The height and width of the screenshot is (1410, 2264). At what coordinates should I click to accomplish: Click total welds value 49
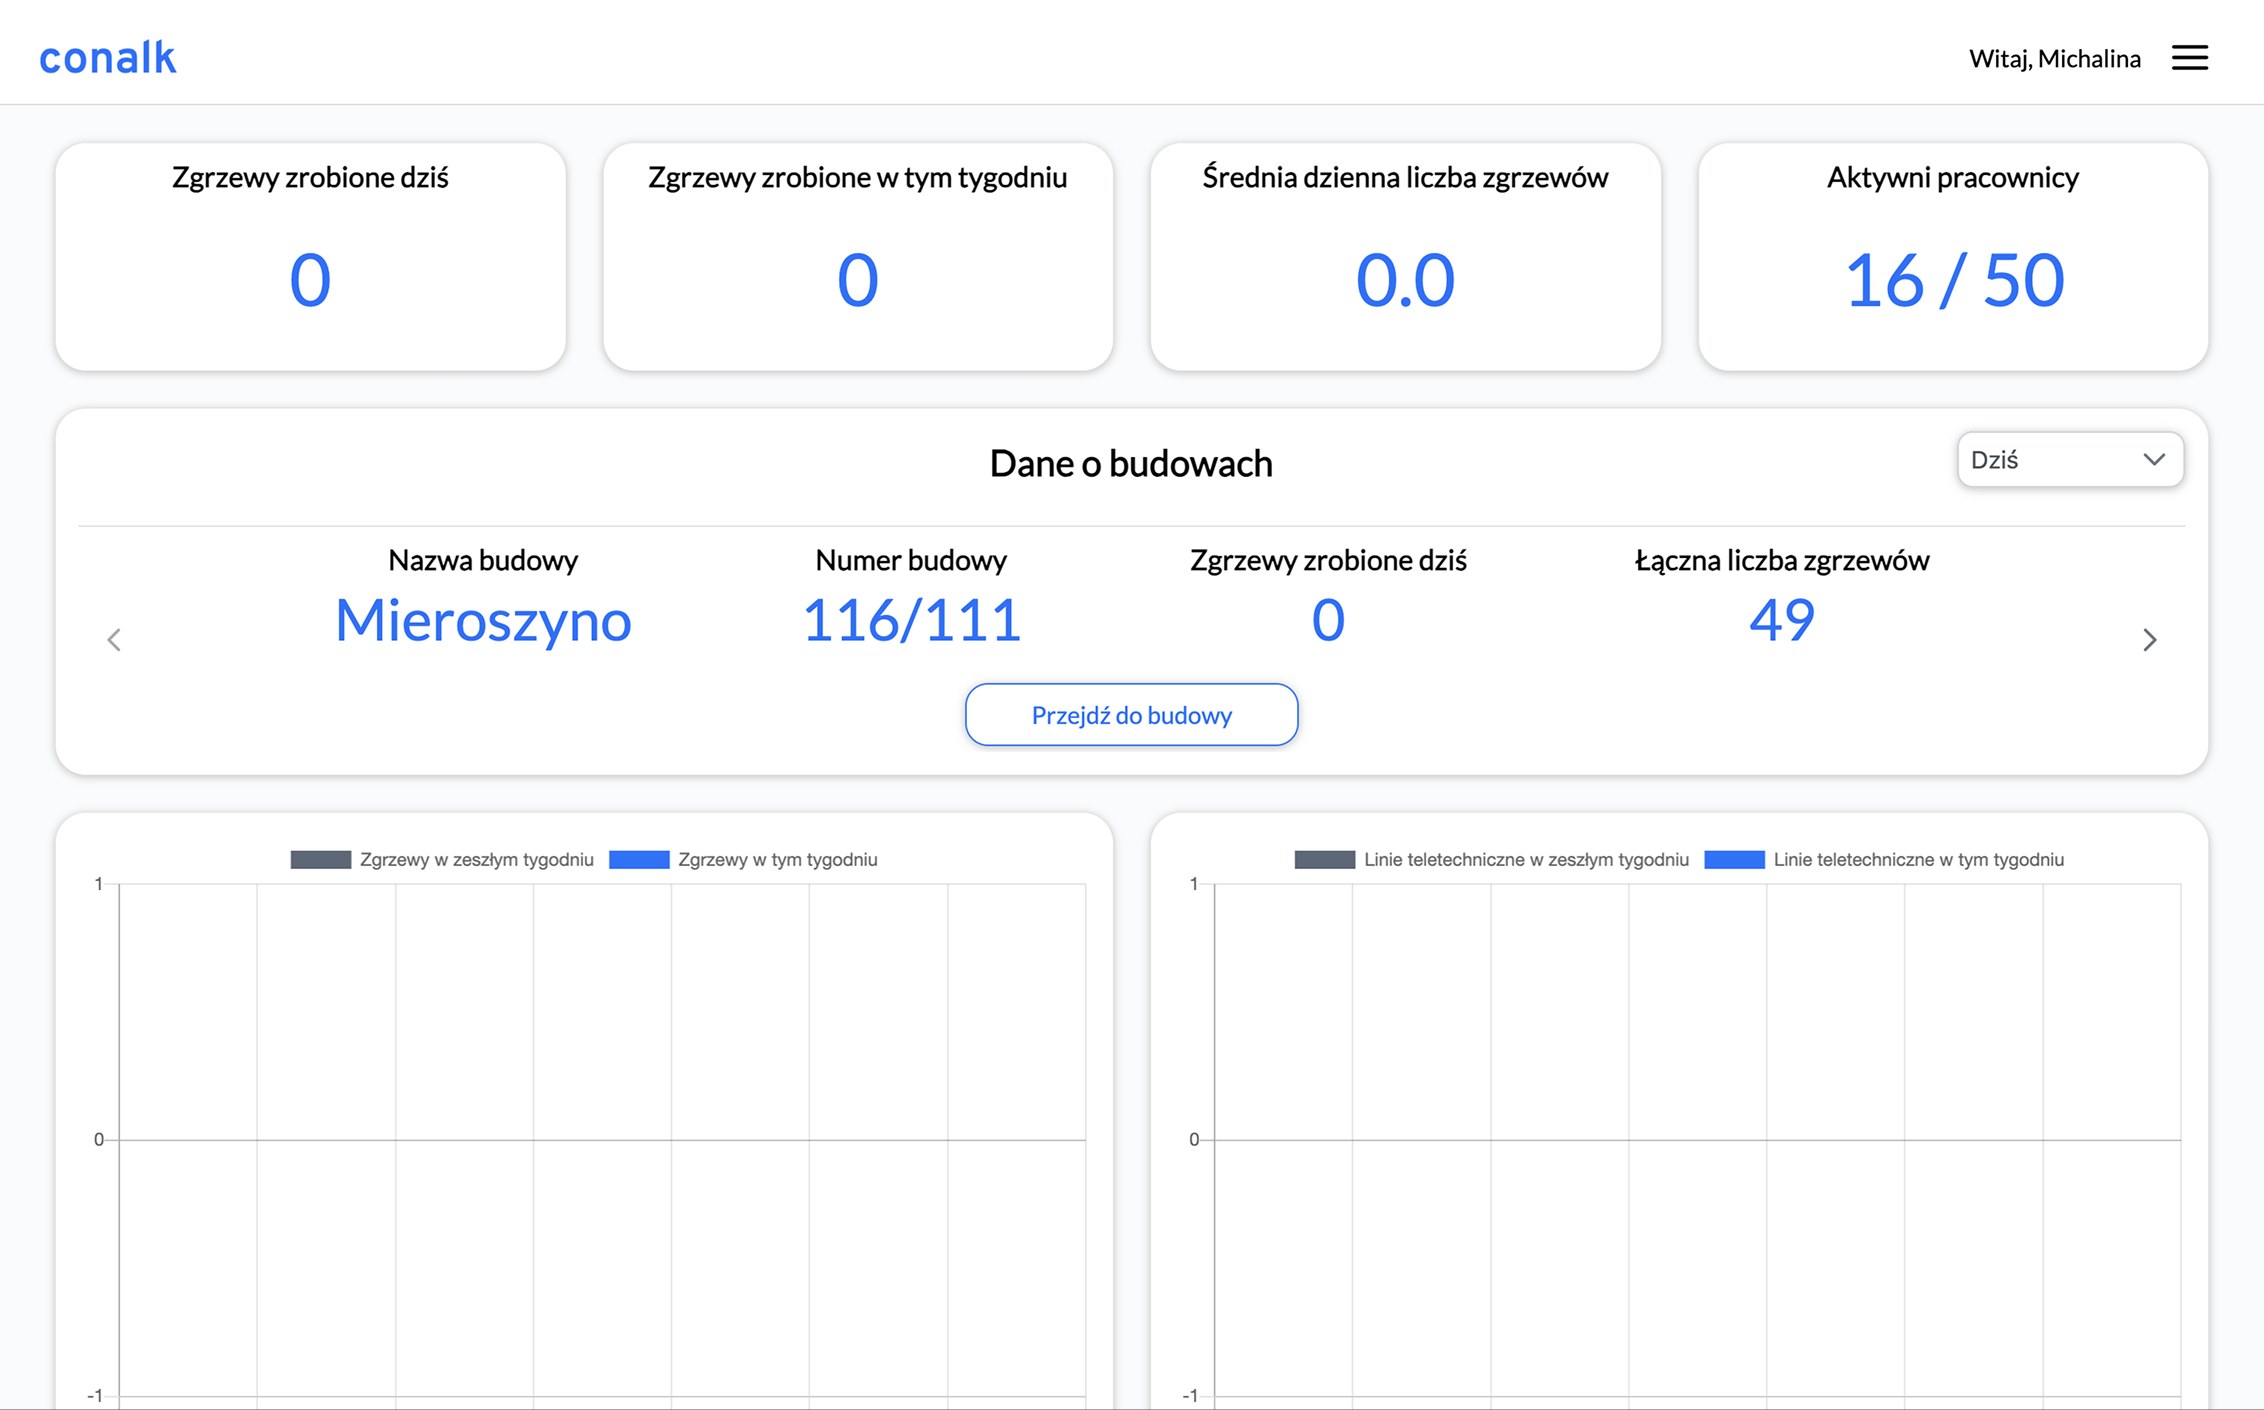coord(1781,620)
